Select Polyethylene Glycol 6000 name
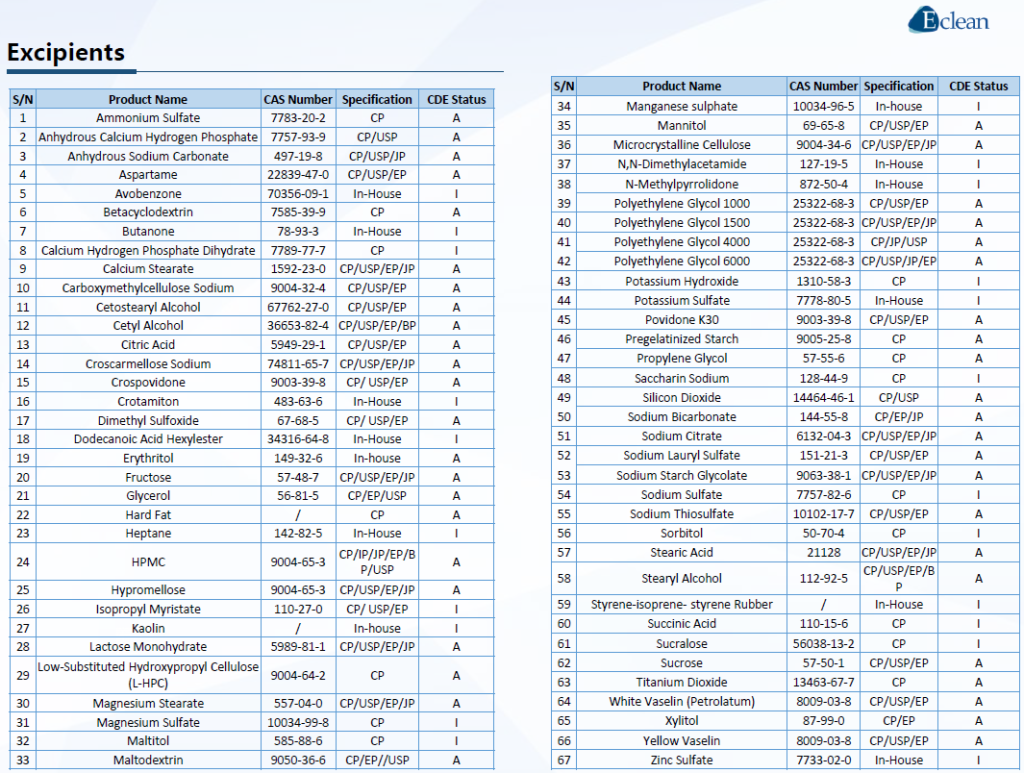 point(682,261)
